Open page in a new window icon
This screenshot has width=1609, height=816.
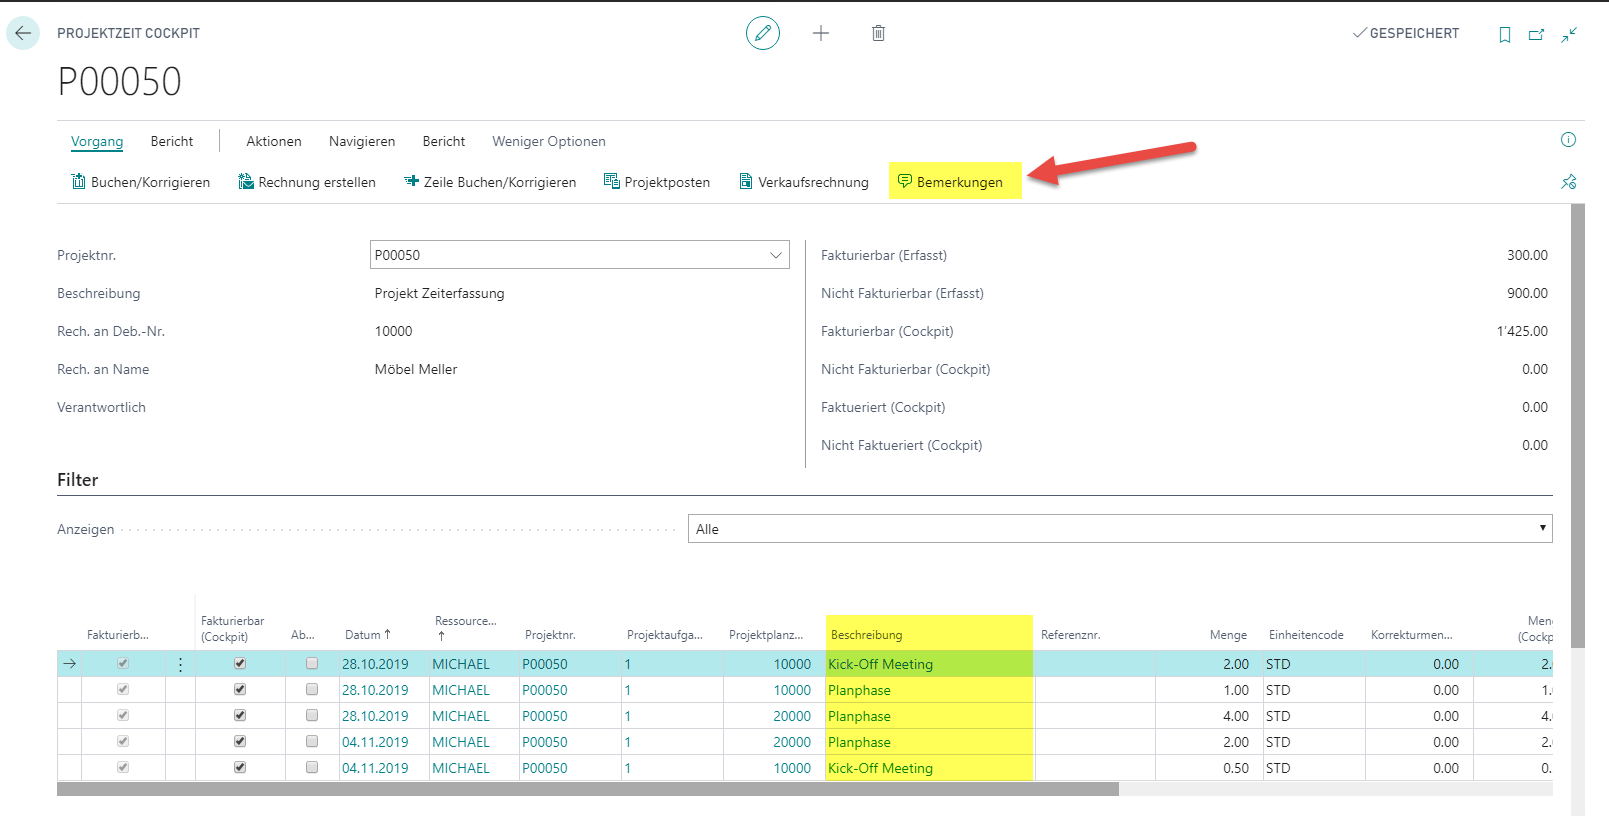point(1536,35)
